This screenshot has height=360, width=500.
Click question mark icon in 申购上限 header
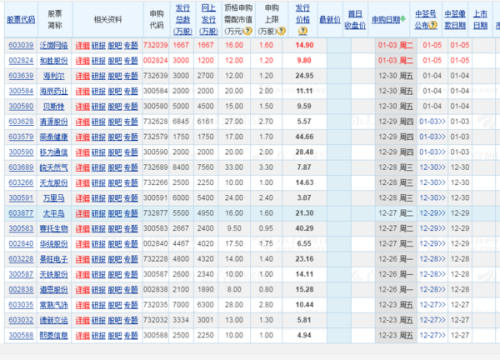pos(282,31)
